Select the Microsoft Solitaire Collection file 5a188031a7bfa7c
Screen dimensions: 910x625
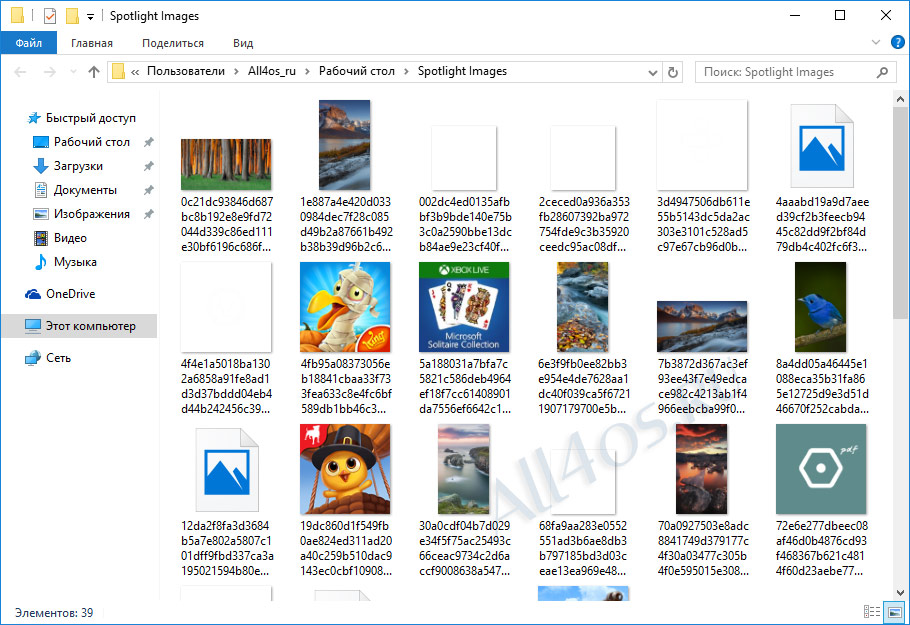coord(464,338)
